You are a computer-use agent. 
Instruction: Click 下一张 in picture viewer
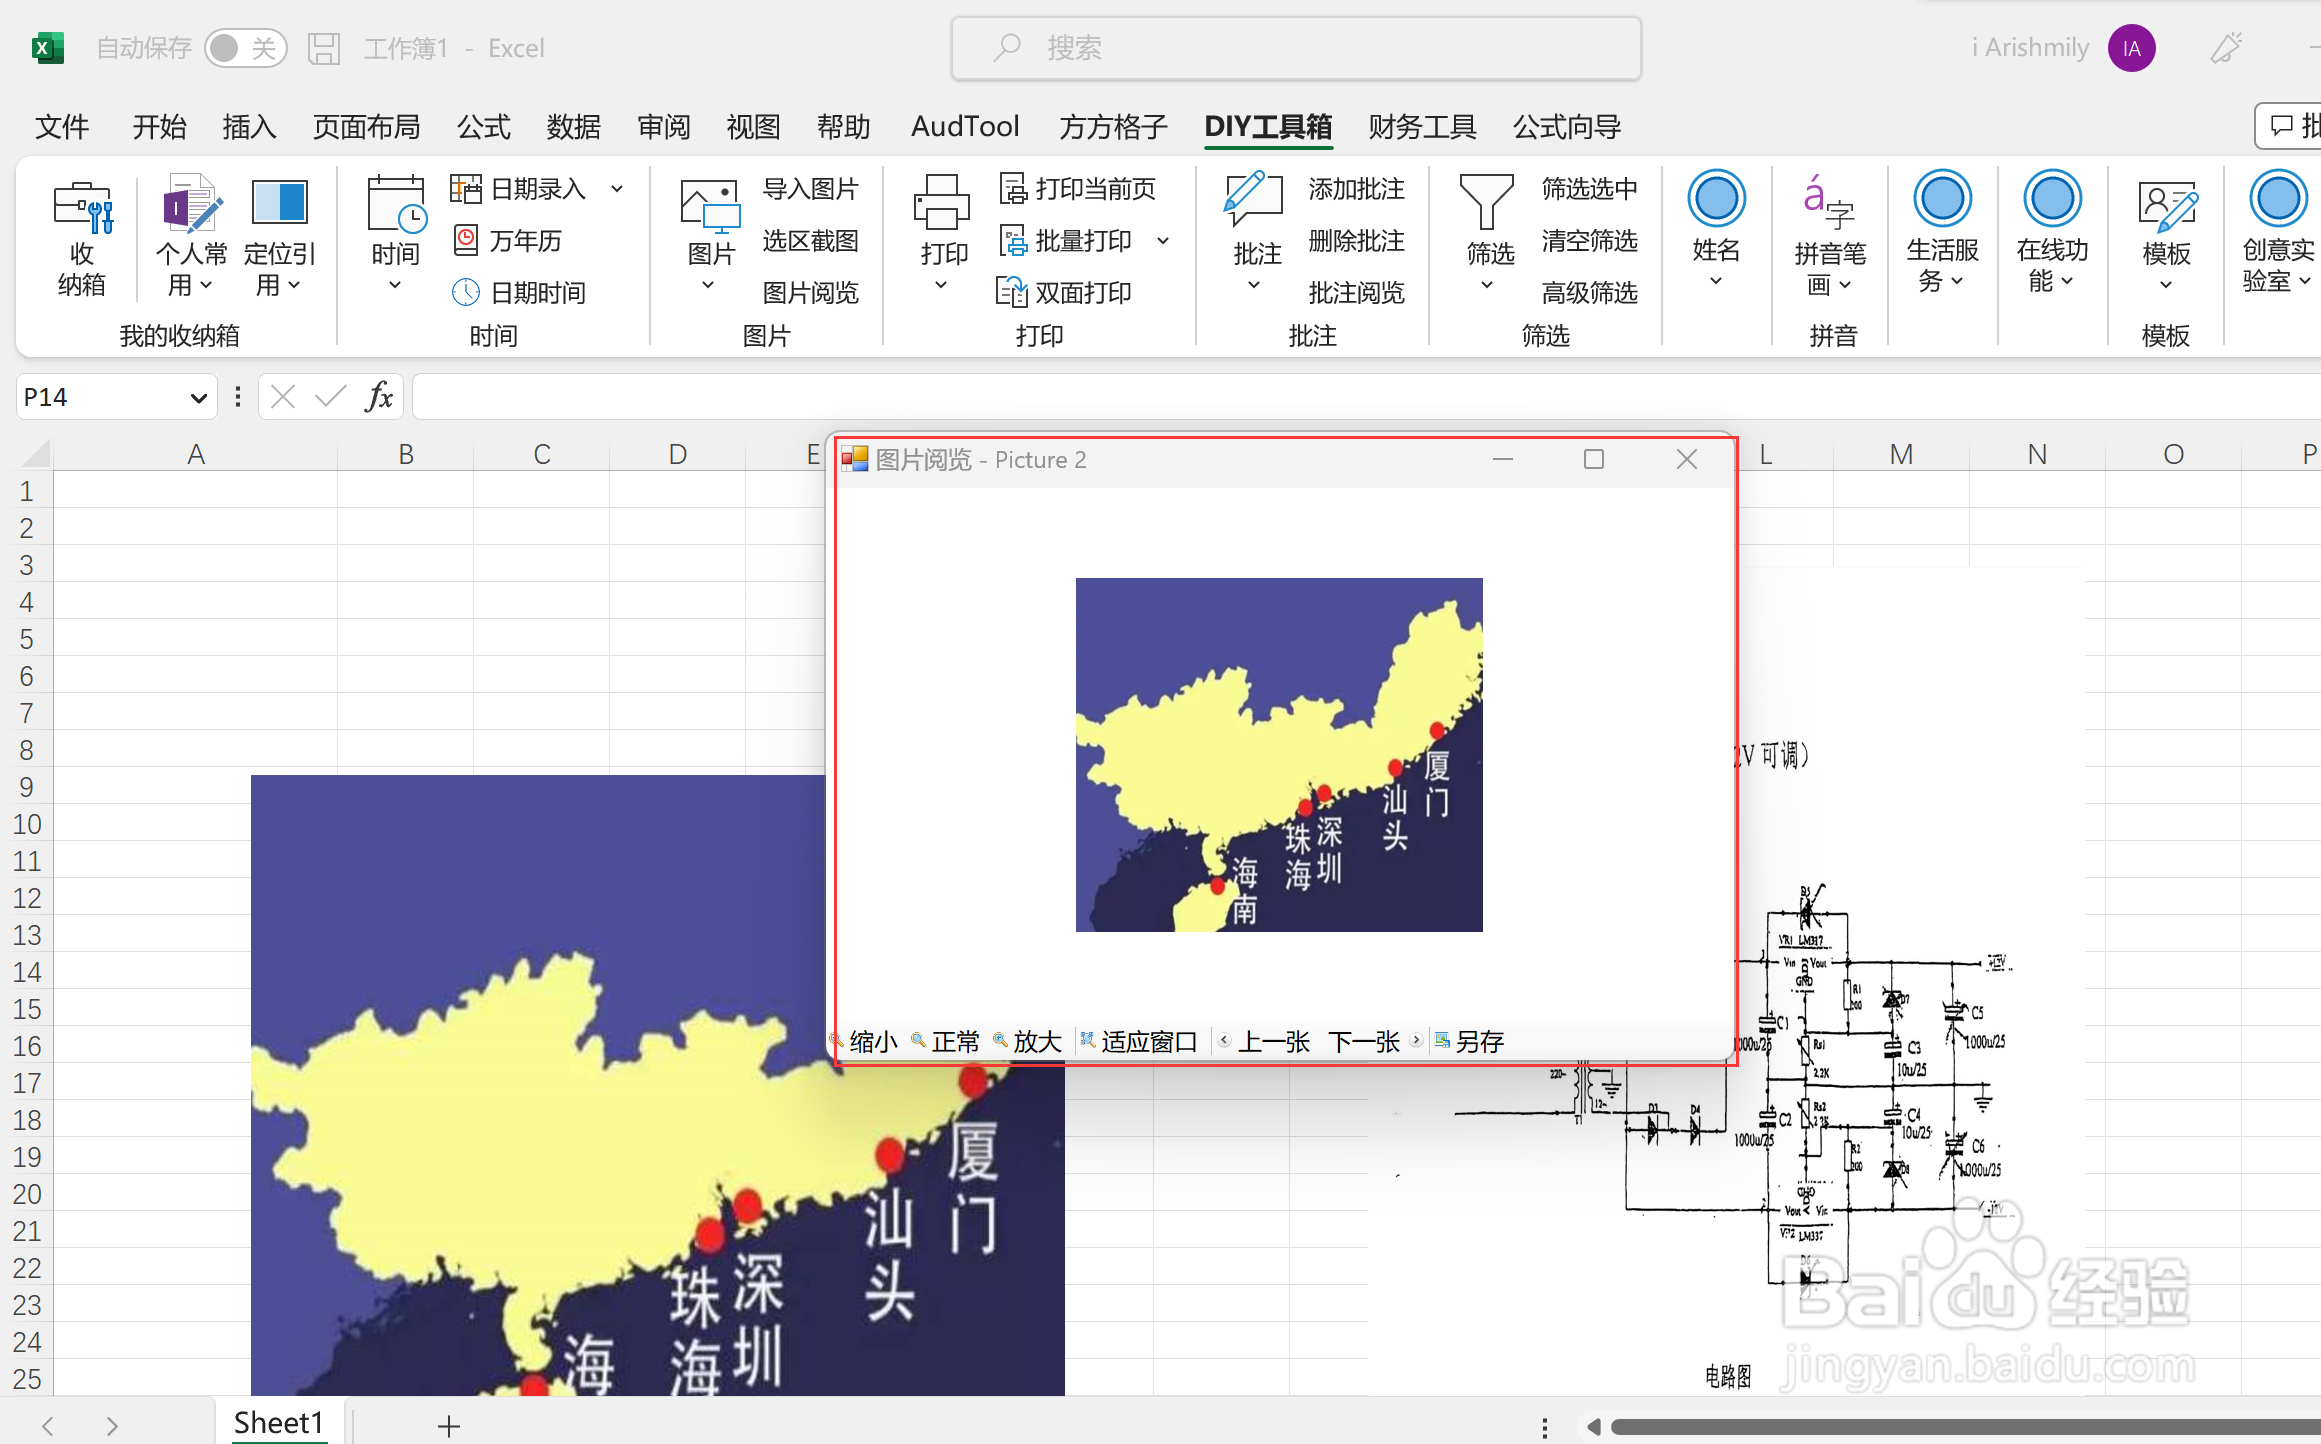tap(1374, 1042)
